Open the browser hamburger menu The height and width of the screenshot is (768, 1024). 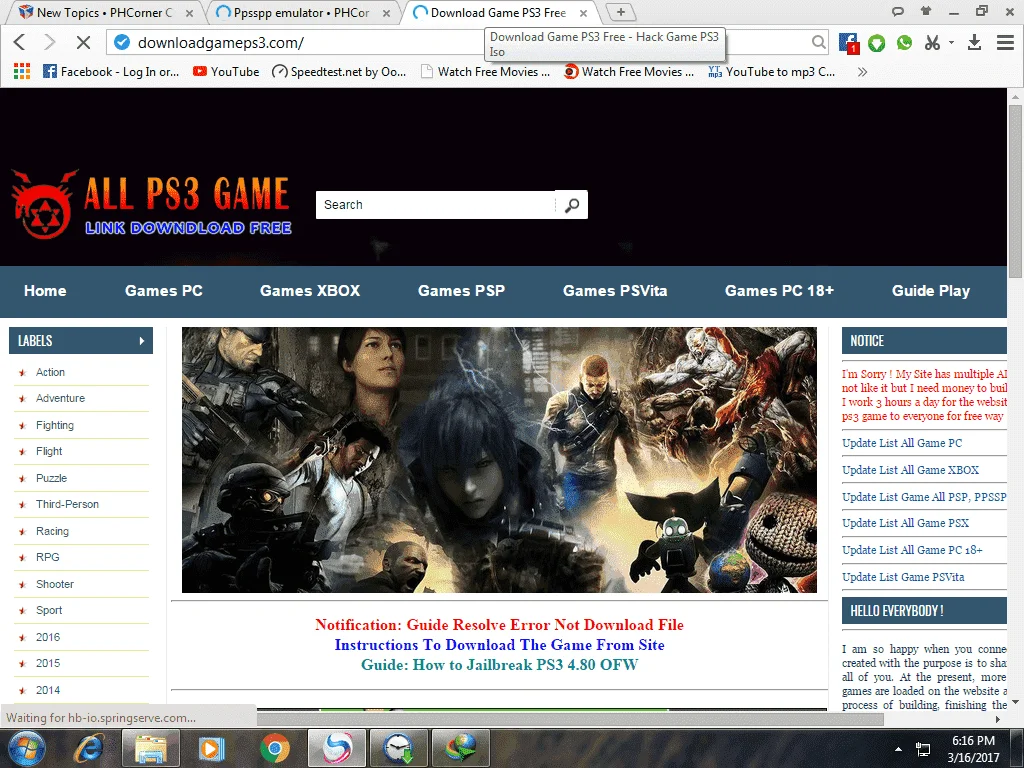click(1005, 42)
